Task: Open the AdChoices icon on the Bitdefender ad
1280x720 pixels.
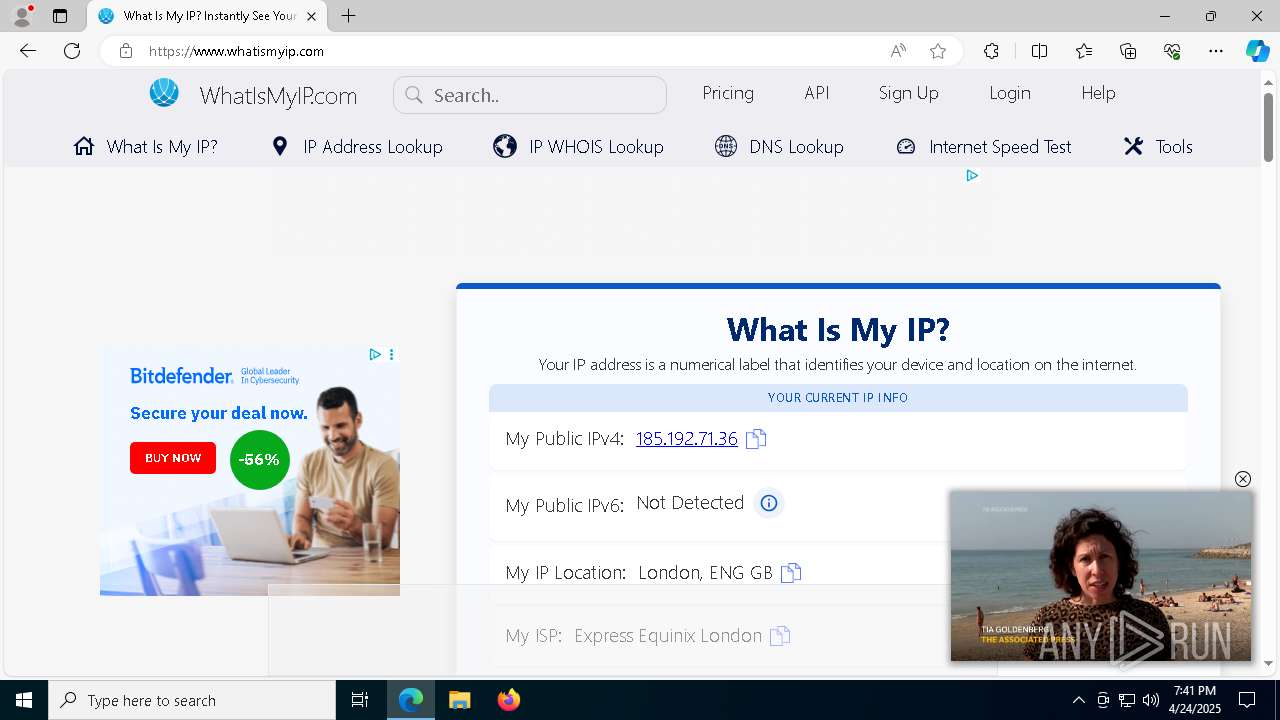Action: [375, 354]
